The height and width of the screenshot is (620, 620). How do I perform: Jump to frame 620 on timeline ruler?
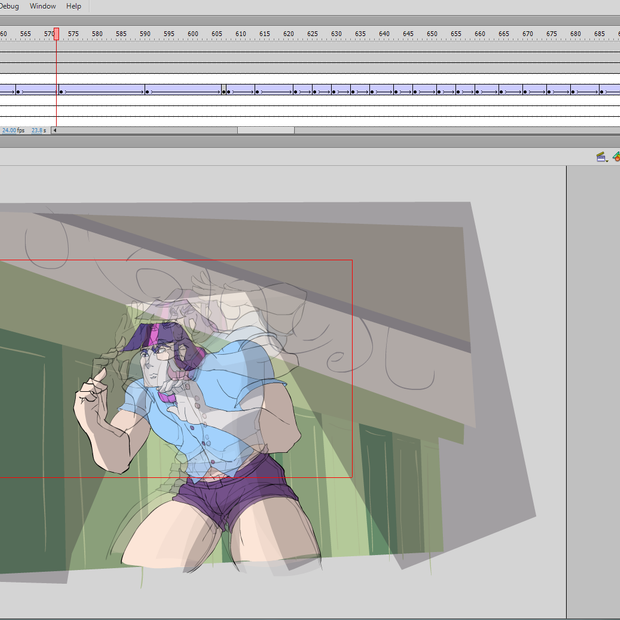click(289, 34)
